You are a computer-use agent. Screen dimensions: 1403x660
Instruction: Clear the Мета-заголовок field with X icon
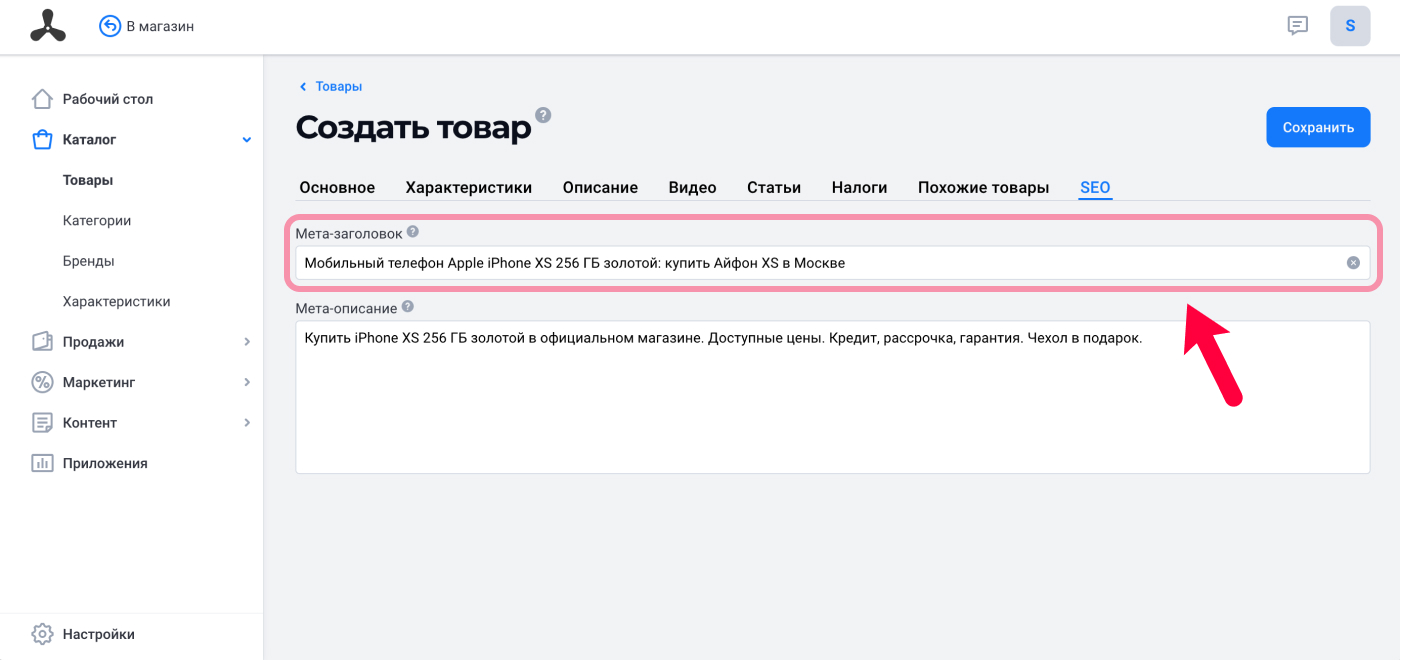(x=1353, y=263)
